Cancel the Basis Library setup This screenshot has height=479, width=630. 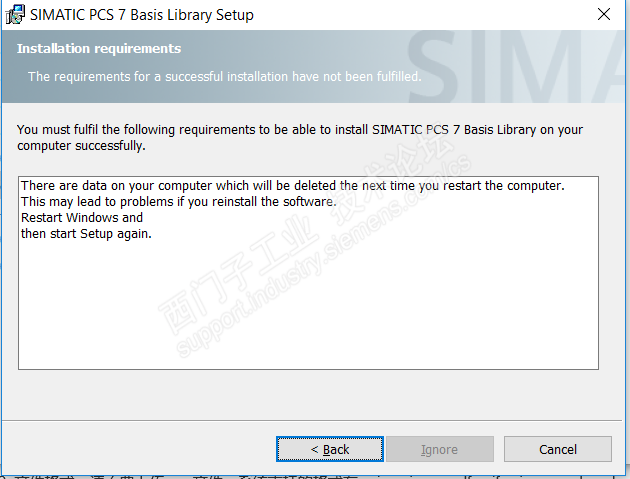(x=557, y=449)
